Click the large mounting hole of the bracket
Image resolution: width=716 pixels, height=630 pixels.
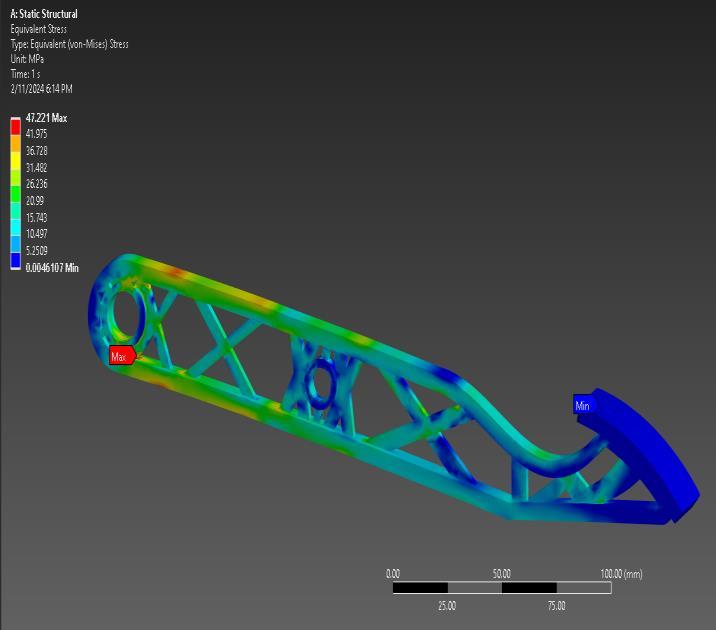(x=128, y=313)
